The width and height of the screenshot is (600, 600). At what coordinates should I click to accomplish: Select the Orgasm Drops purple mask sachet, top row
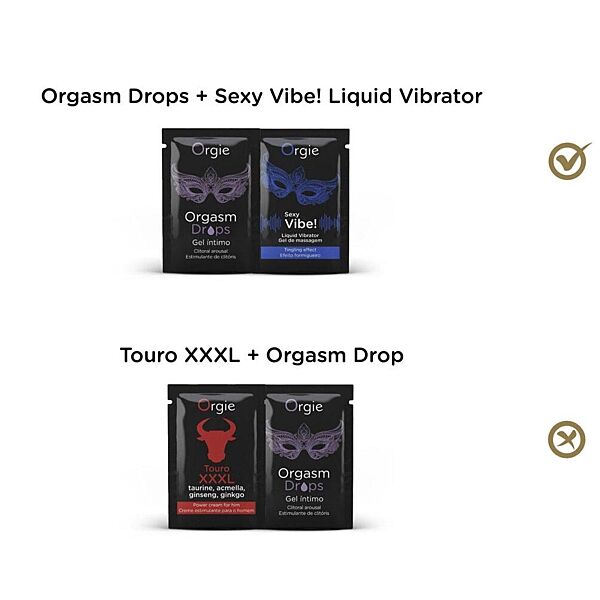click(210, 201)
